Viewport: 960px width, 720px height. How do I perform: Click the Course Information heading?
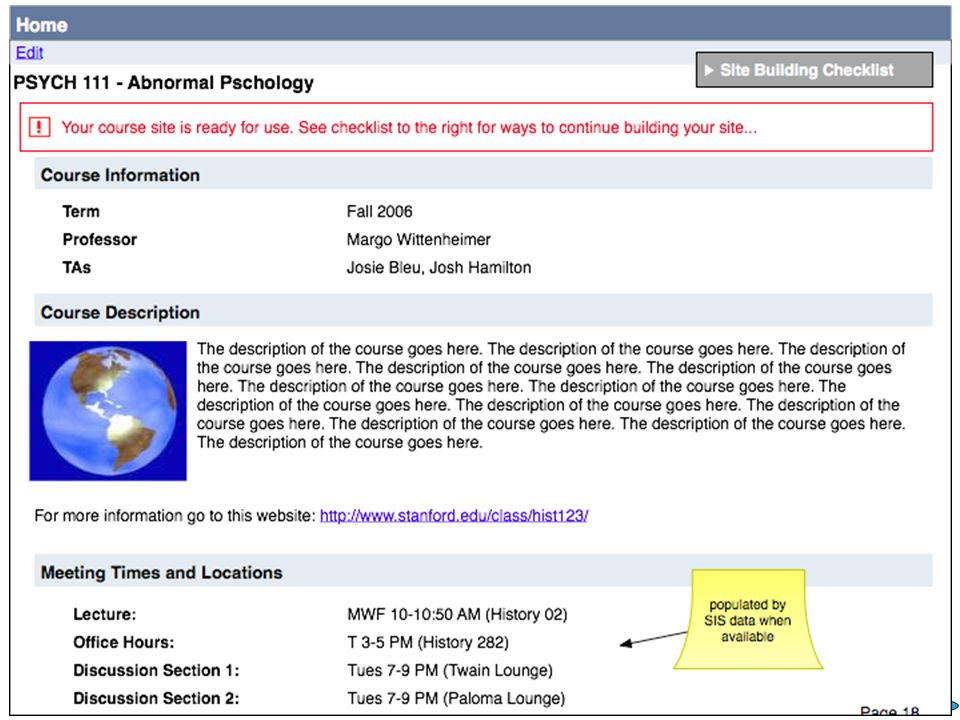click(x=120, y=175)
